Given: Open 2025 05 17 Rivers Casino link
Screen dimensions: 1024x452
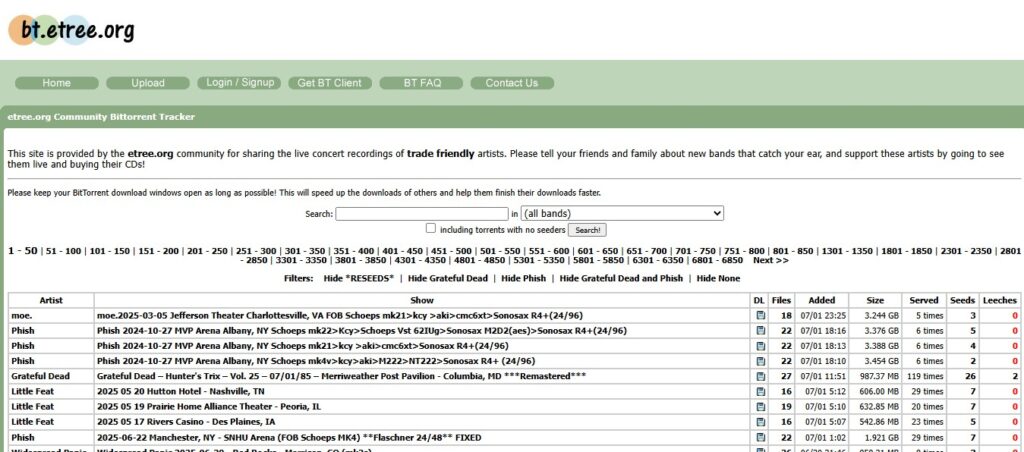Looking at the screenshot, I should 186,422.
